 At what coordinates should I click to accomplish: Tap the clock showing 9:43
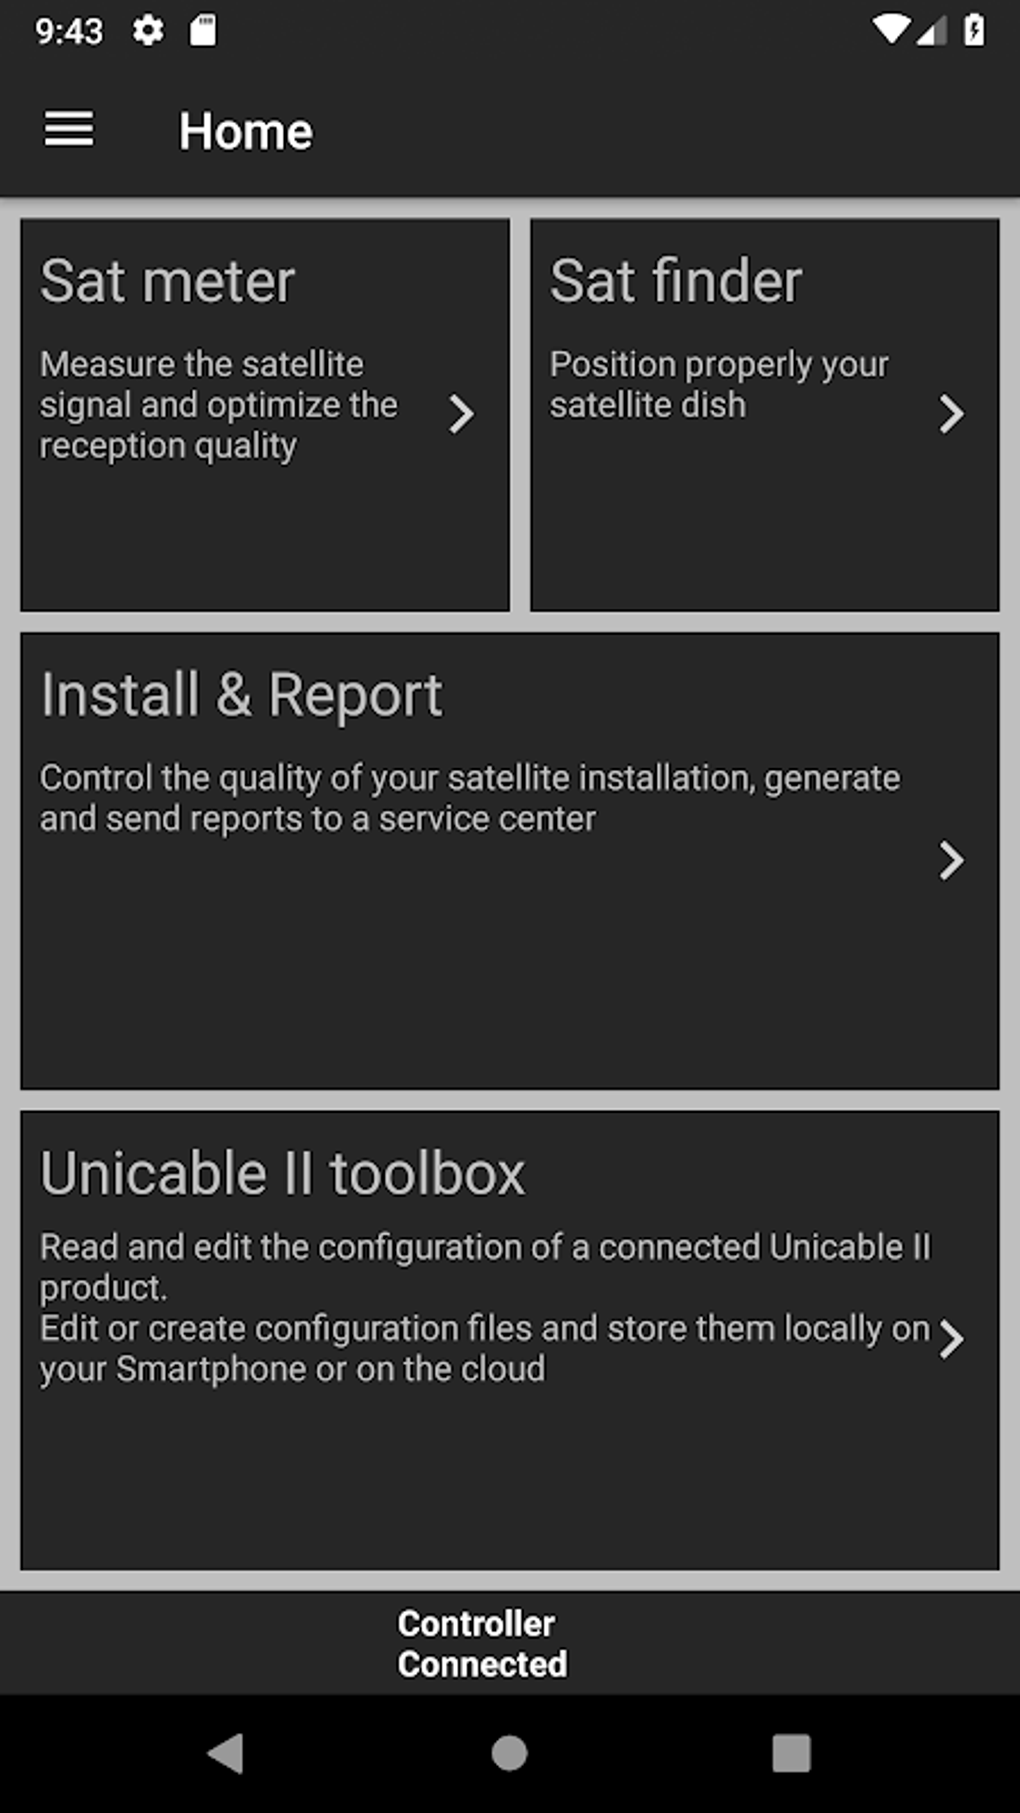coord(70,30)
